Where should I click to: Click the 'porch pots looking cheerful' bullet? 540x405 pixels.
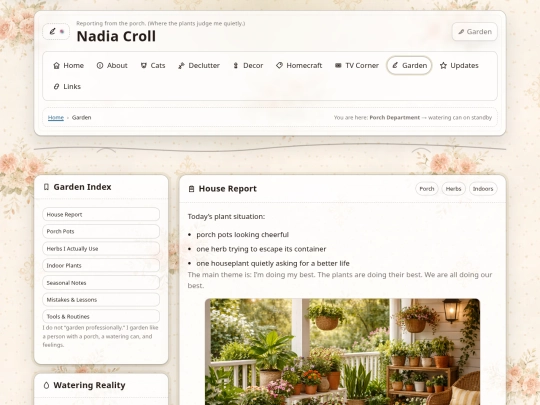(x=242, y=235)
